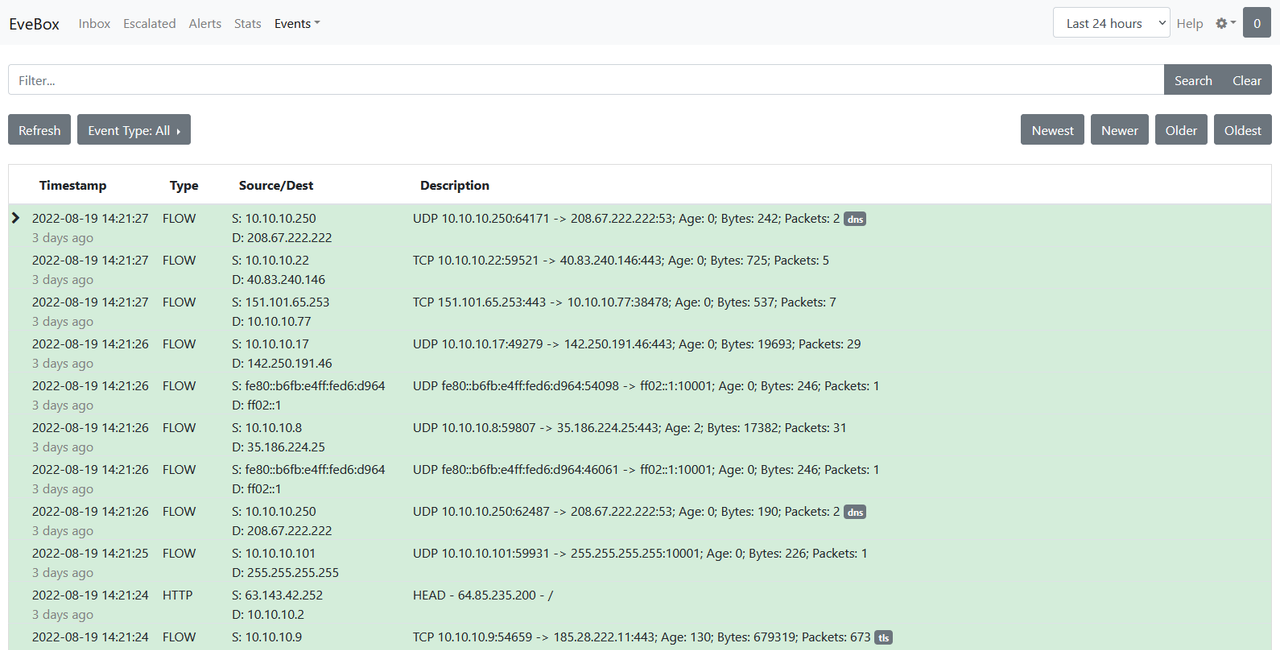Open UDP 10.10.10.8:59807 flow description

point(630,428)
